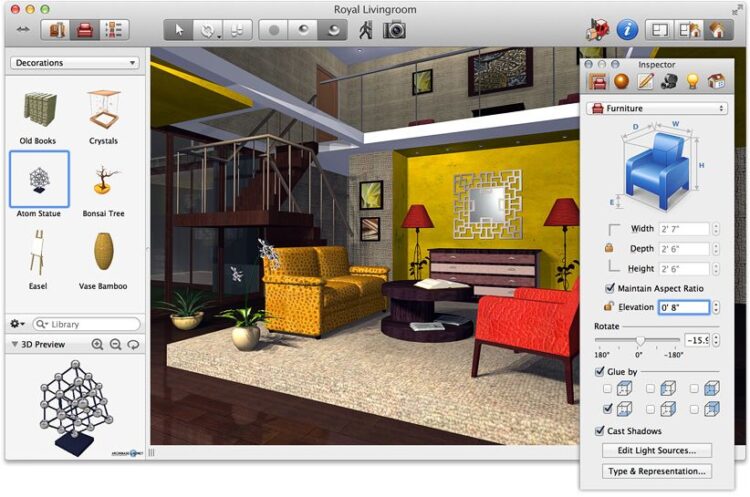750x497 pixels.
Task: Open the blue info button
Action: (627, 30)
